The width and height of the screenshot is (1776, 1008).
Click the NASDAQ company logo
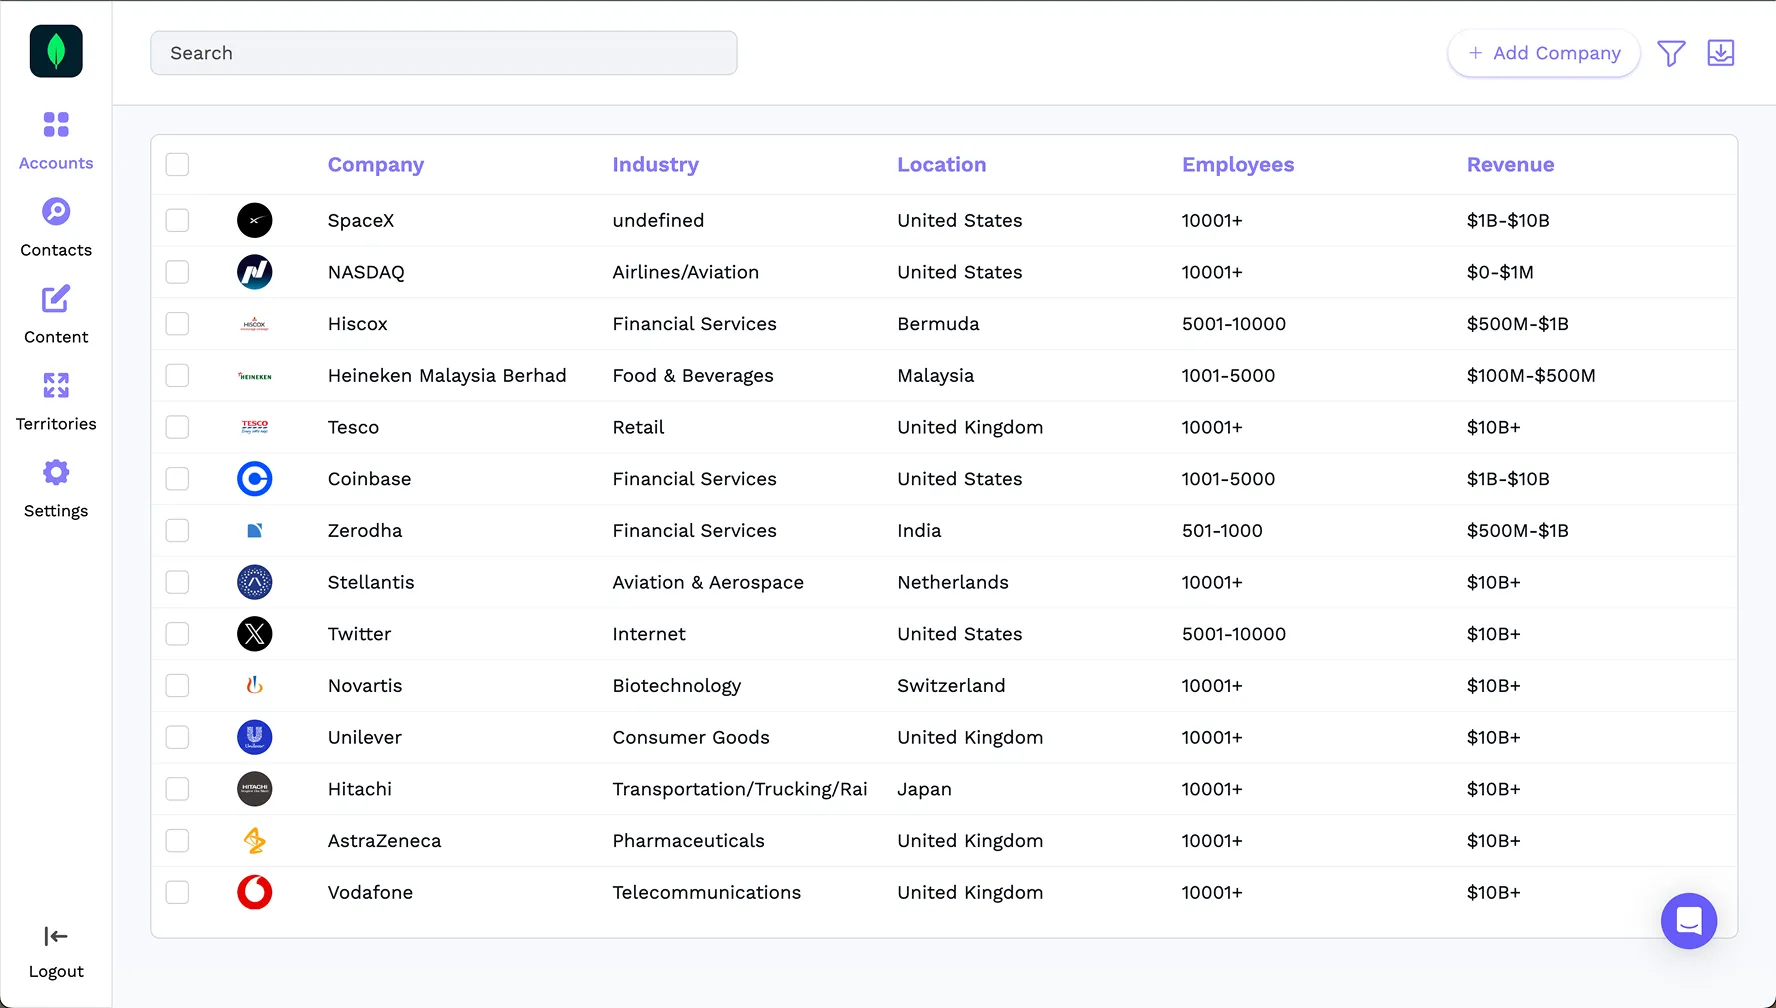pos(255,272)
